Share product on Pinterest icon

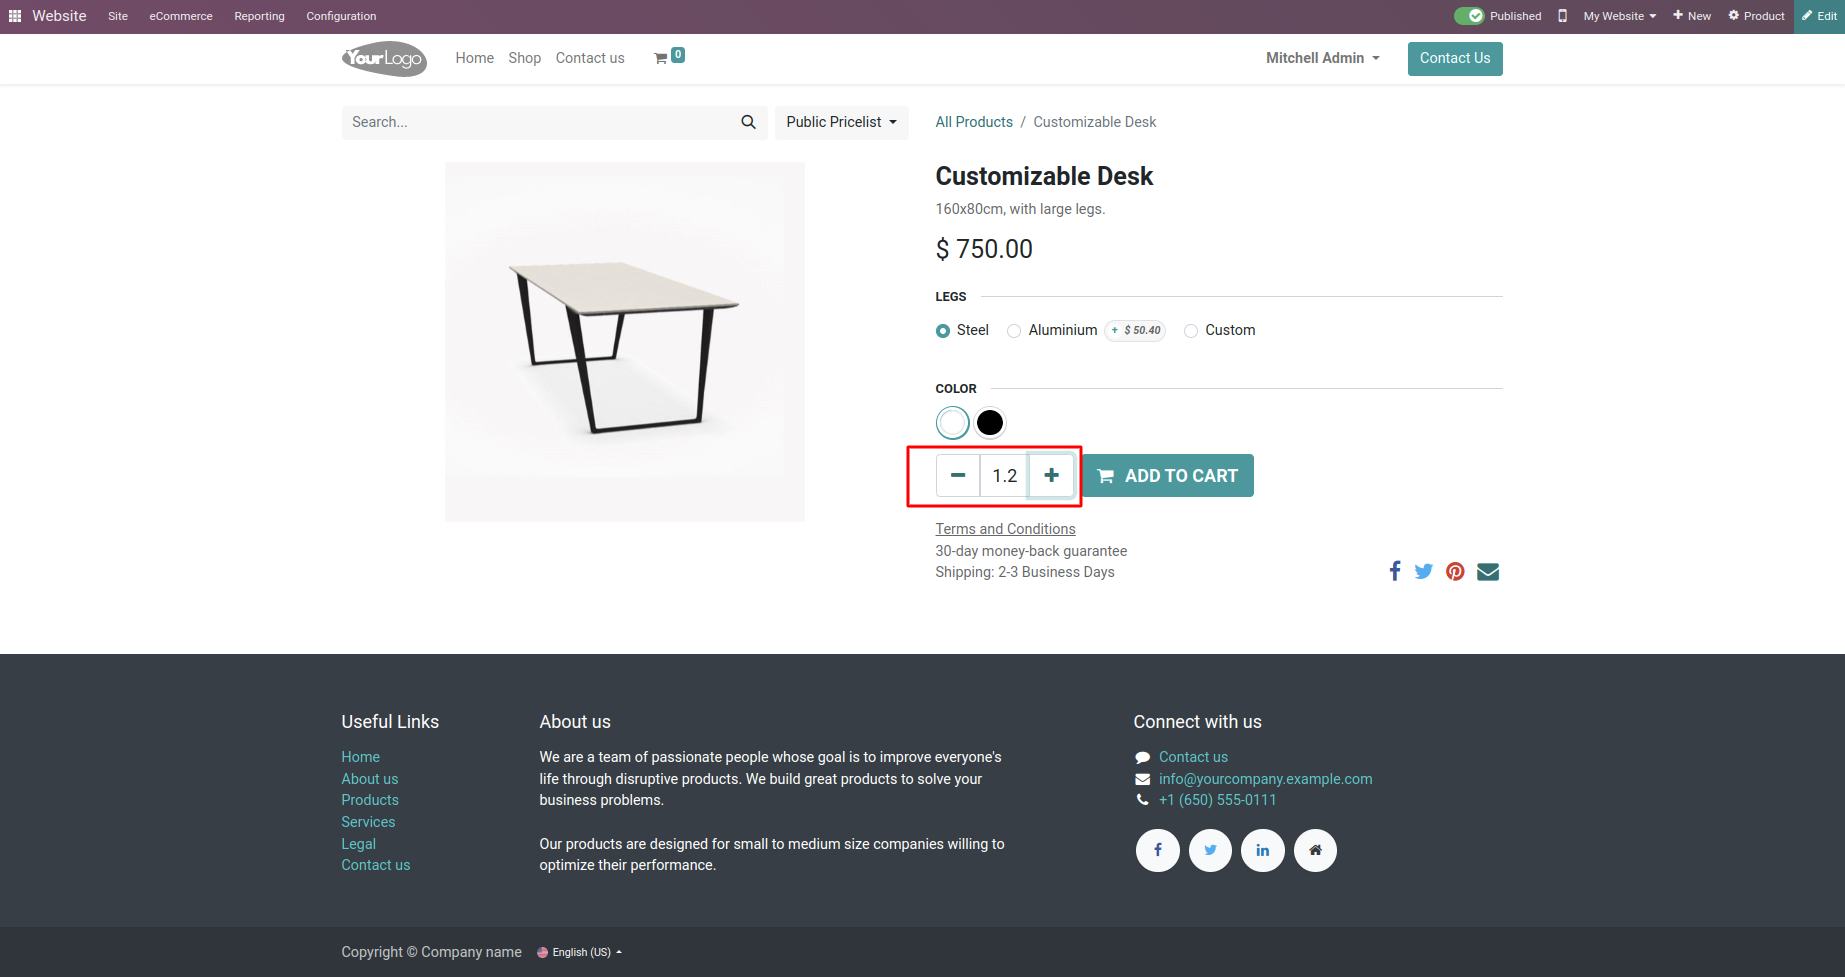coord(1455,571)
